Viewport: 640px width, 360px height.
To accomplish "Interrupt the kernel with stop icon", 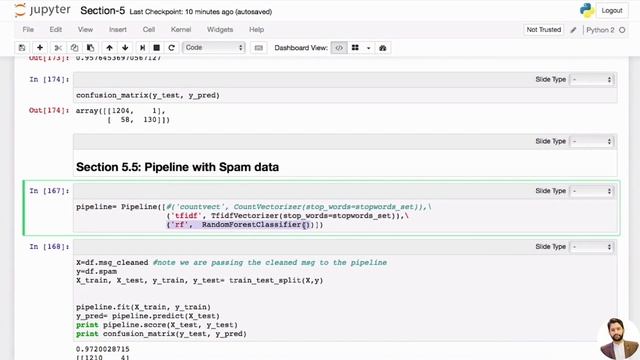I will pyautogui.click(x=157, y=48).
